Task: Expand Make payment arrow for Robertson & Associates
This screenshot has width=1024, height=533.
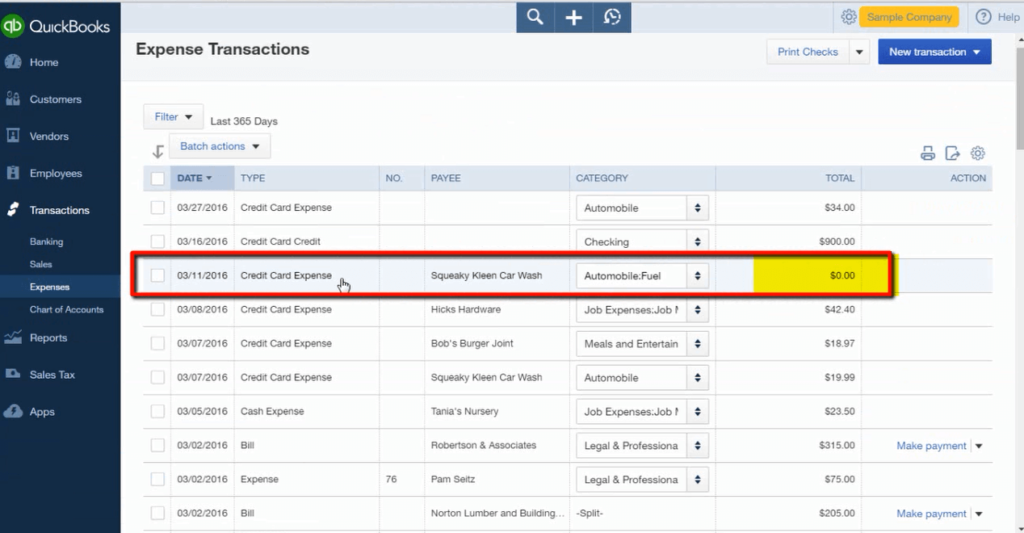Action: click(x=979, y=445)
